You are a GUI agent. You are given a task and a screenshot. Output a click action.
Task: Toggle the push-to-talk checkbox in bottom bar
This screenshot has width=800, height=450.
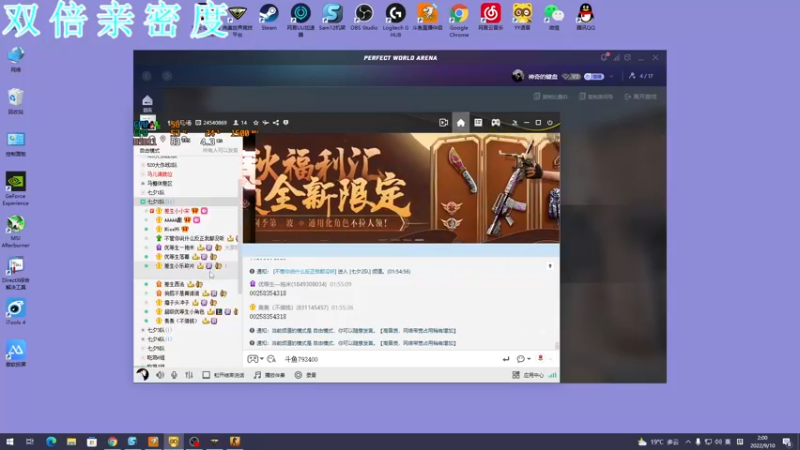click(x=206, y=375)
